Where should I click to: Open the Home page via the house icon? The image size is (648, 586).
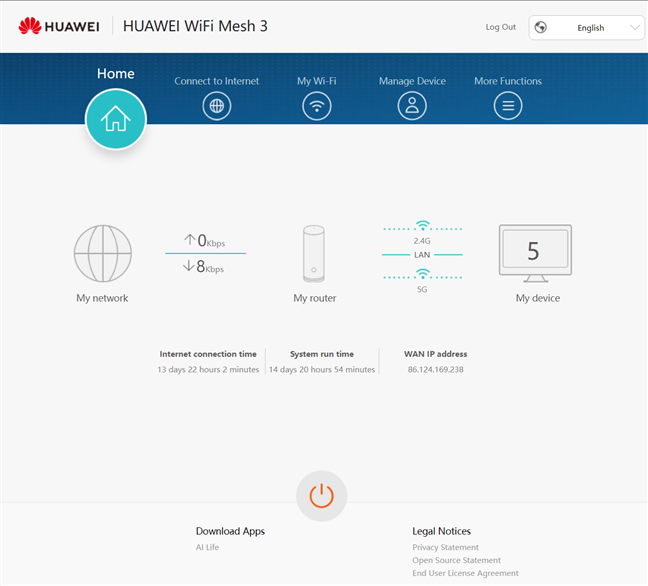[116, 119]
